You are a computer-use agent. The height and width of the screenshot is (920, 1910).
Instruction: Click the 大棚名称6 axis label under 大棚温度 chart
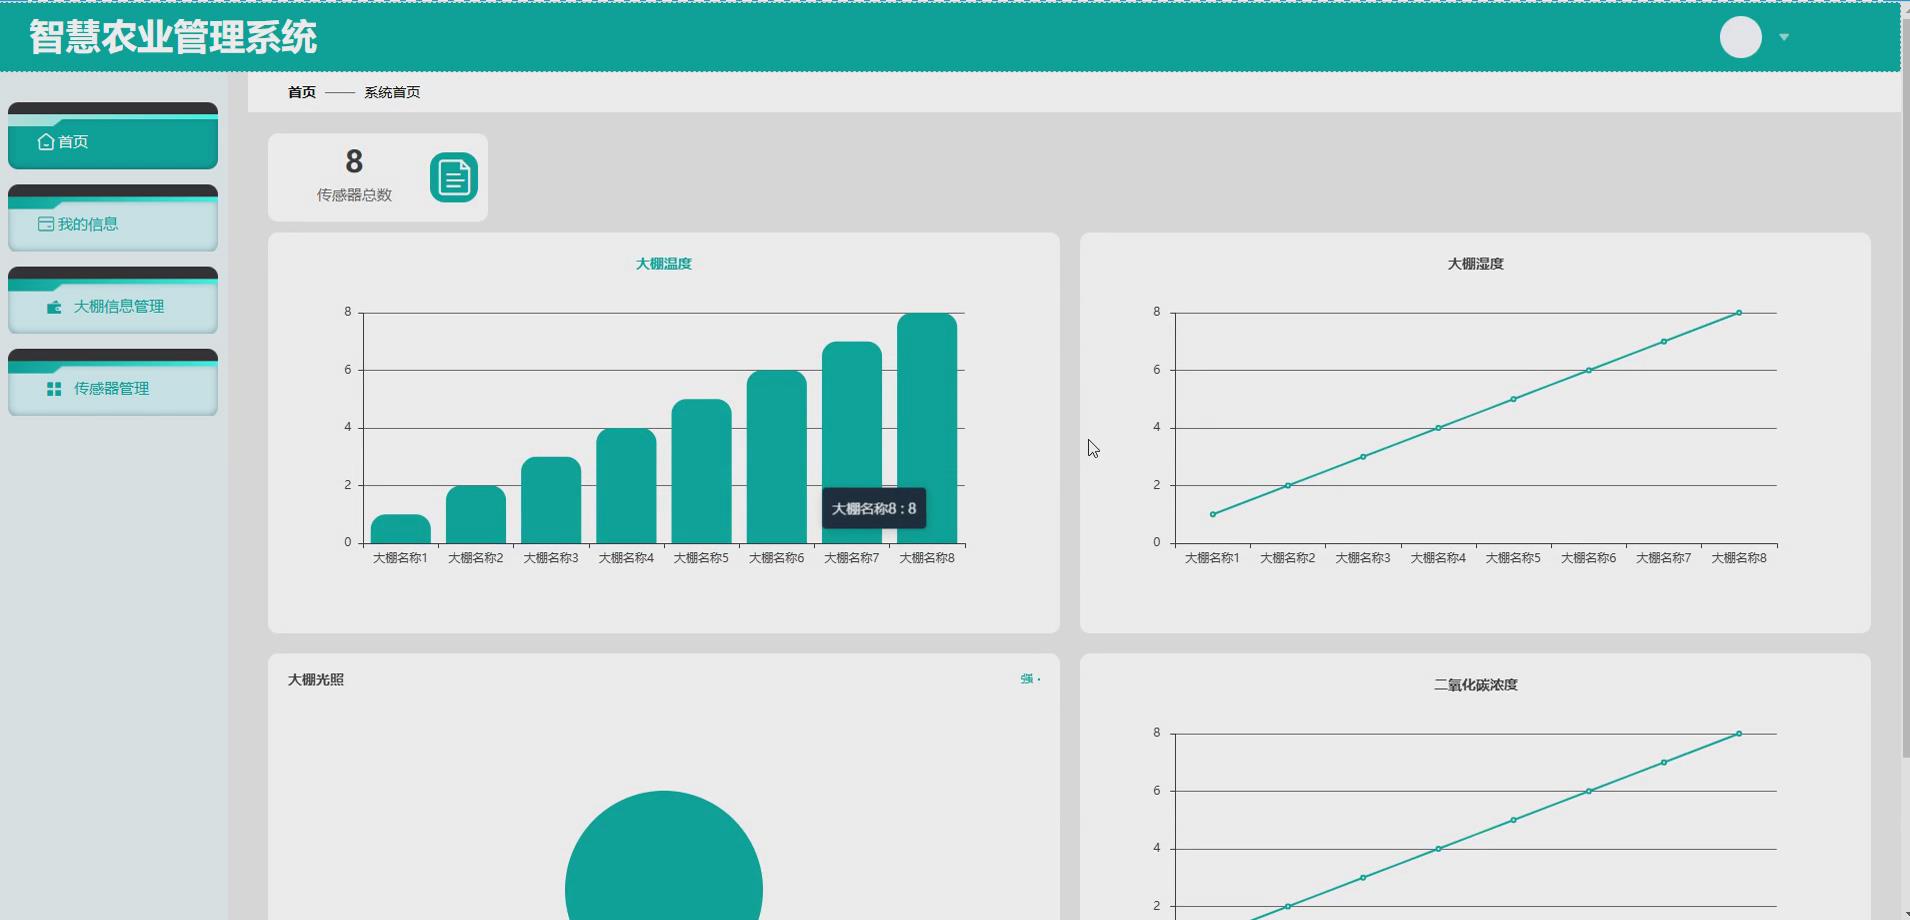pos(777,558)
